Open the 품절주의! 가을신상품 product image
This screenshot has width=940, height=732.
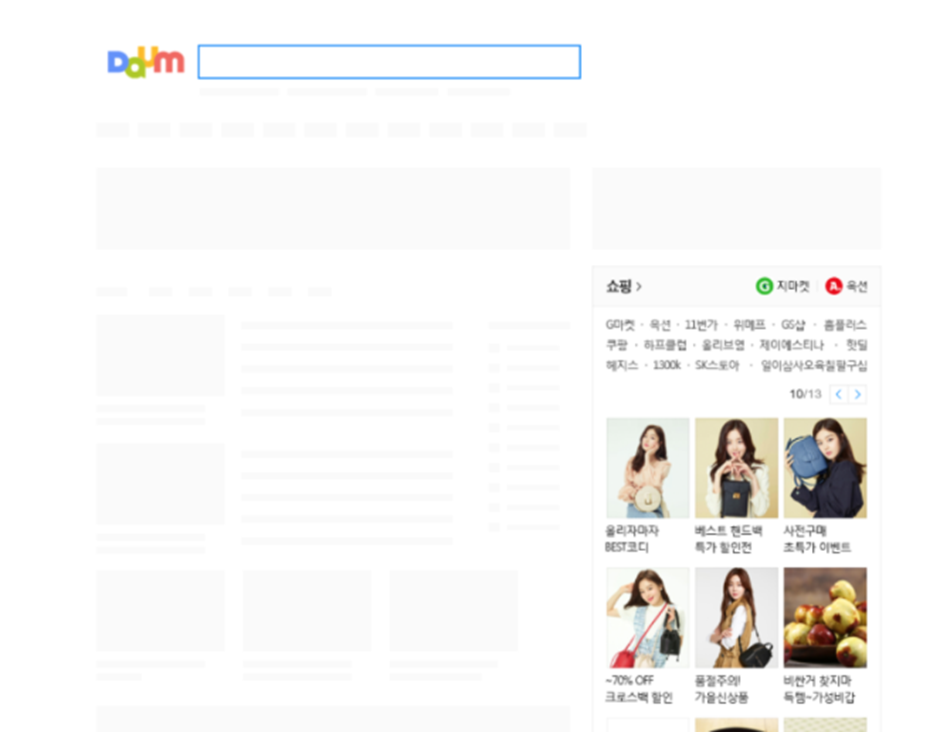click(x=736, y=617)
